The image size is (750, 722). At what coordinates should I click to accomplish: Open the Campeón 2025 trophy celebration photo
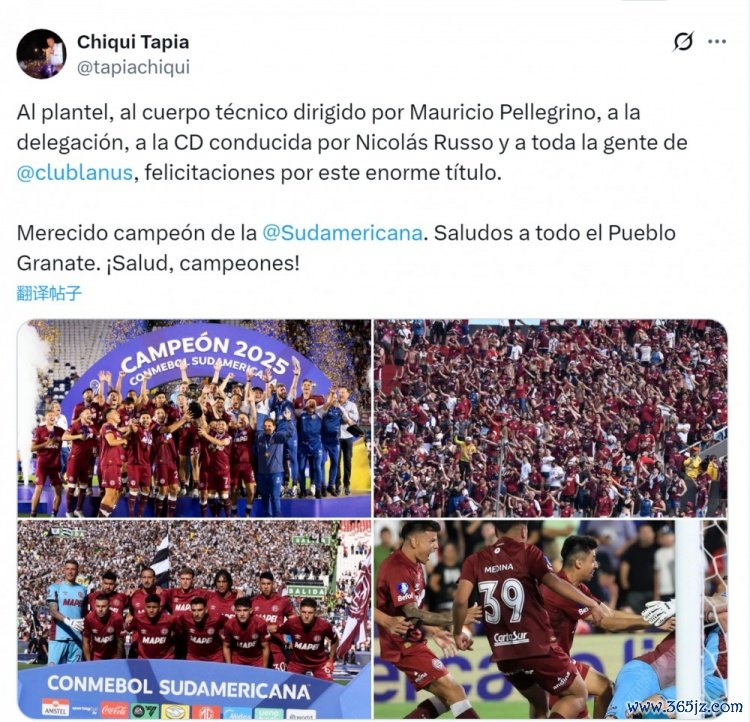point(194,418)
